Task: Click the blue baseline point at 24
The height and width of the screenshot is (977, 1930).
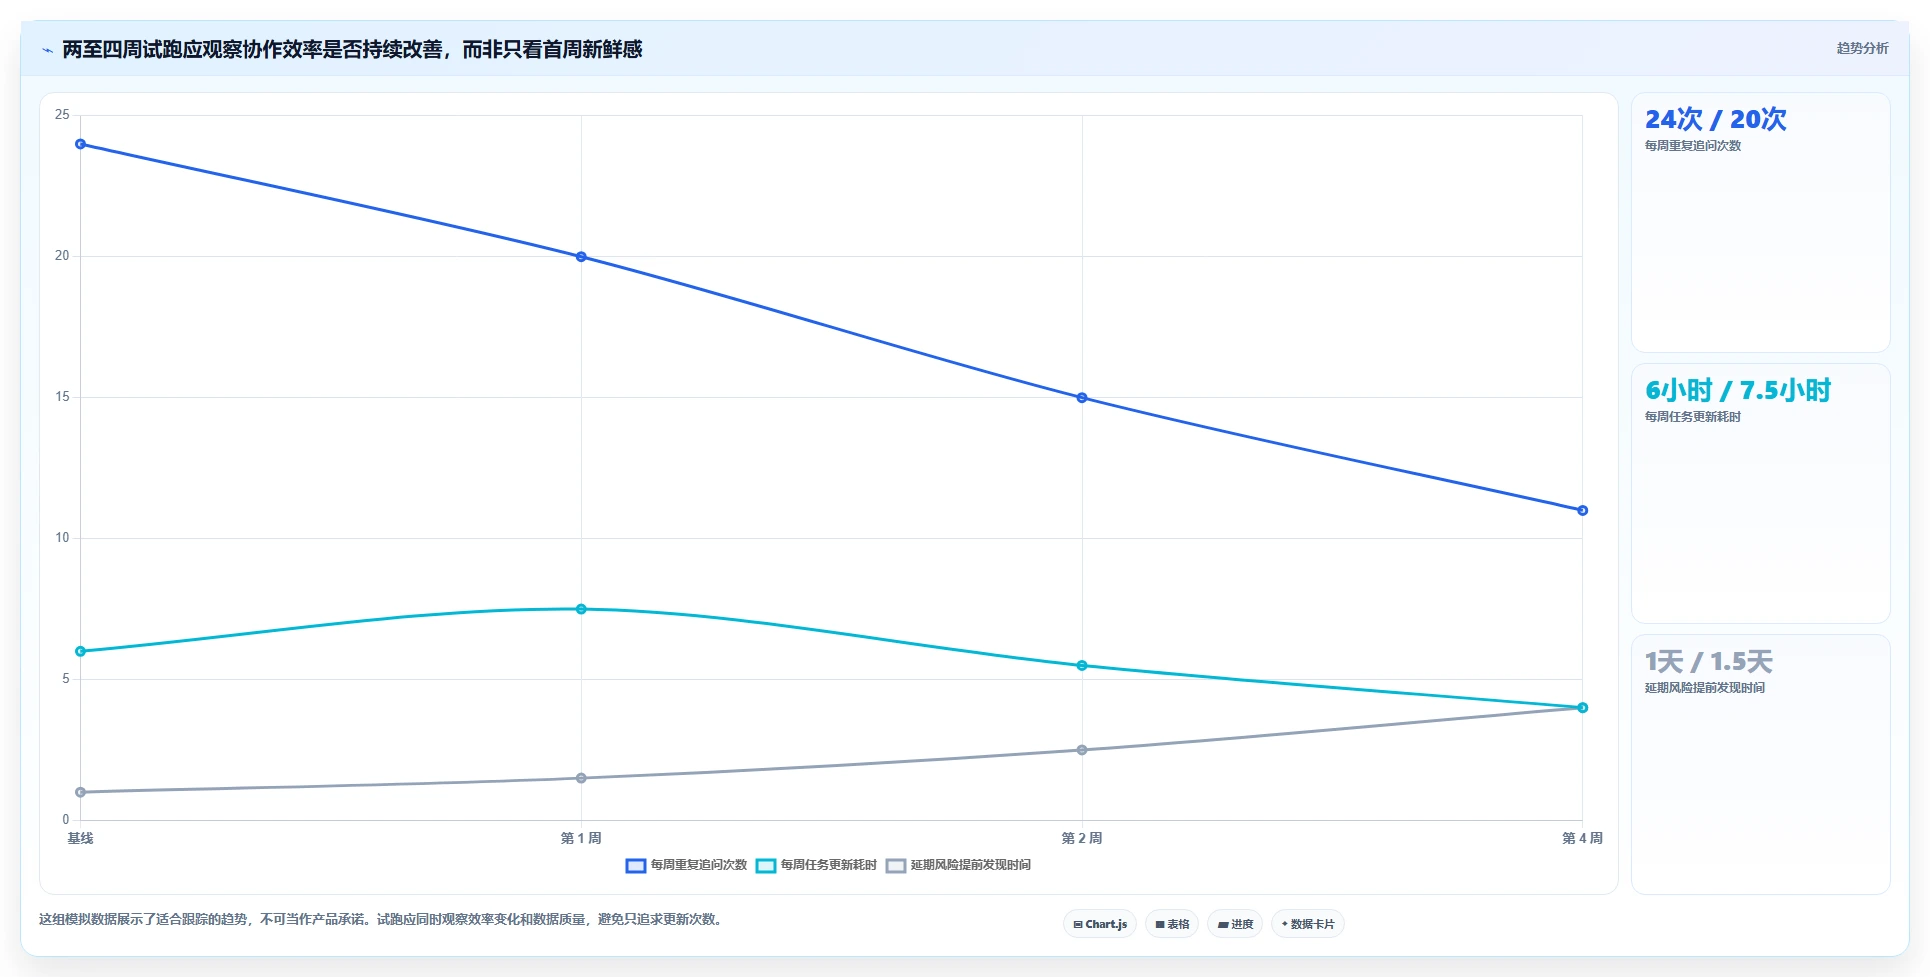Action: point(81,144)
